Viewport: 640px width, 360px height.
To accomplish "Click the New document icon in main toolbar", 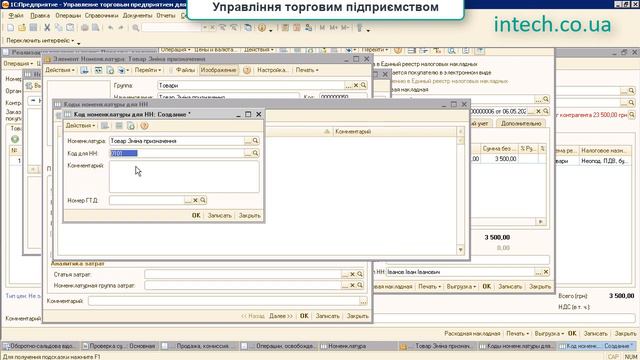I will pos(11,28).
